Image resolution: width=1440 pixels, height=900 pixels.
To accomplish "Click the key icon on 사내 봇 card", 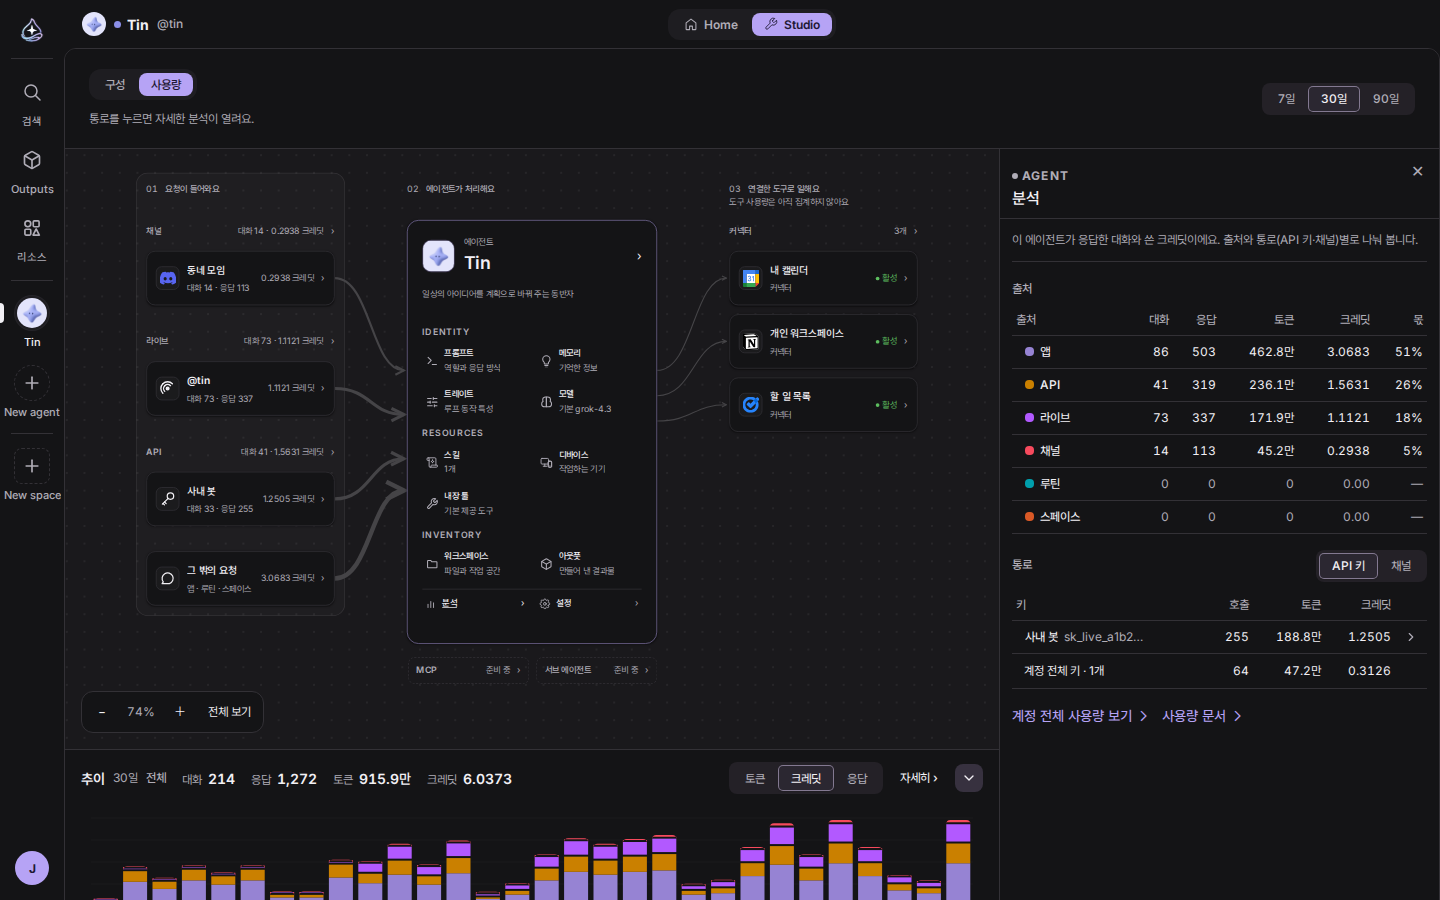I will click(168, 499).
